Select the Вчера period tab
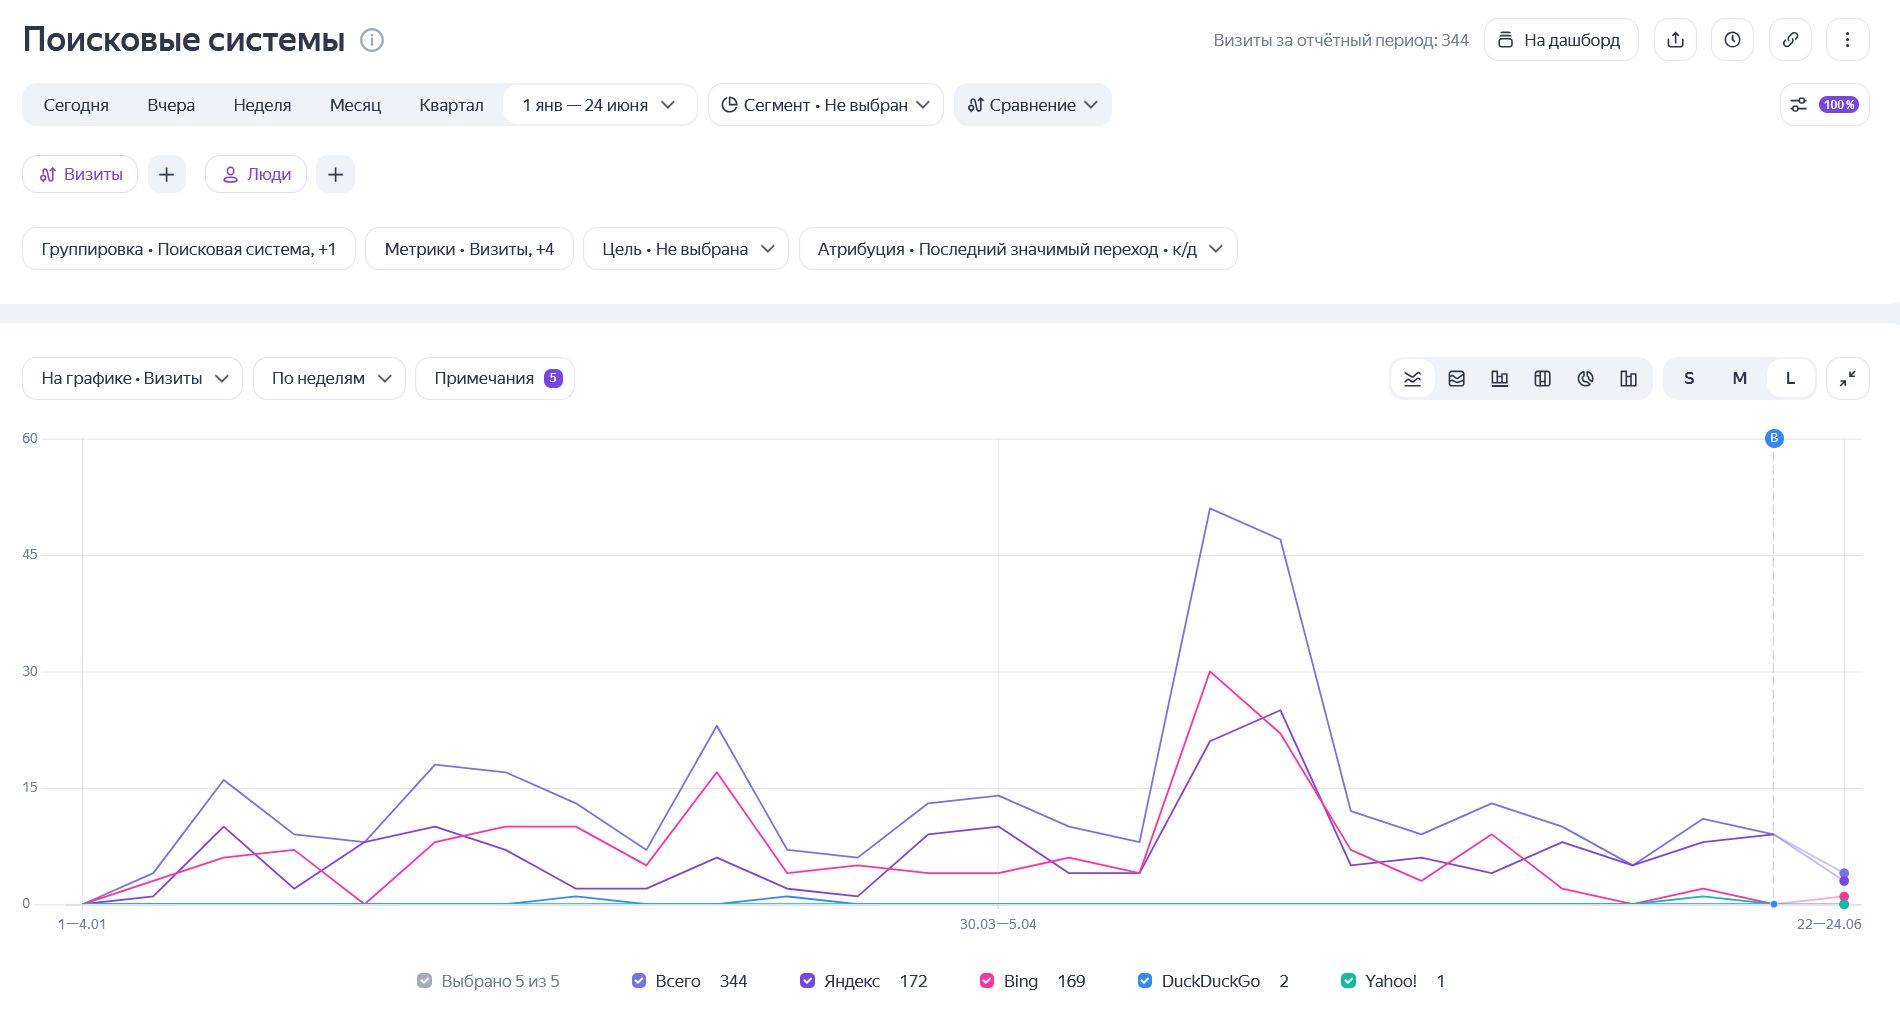Image resolution: width=1900 pixels, height=1014 pixels. 171,105
